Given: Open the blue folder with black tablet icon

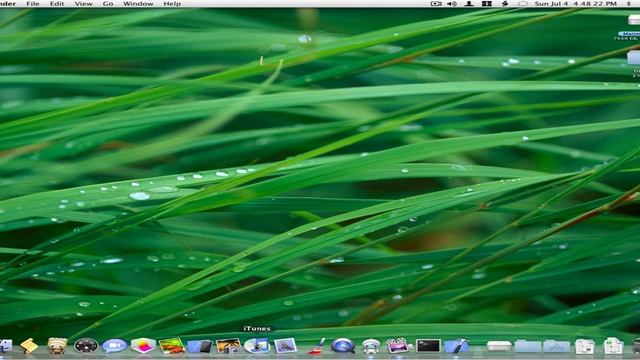Looking at the screenshot, I should click(x=200, y=346).
